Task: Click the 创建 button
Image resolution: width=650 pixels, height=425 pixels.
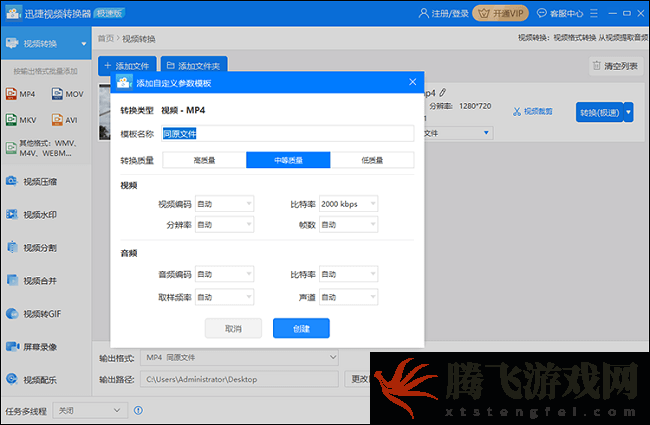Action: (301, 328)
